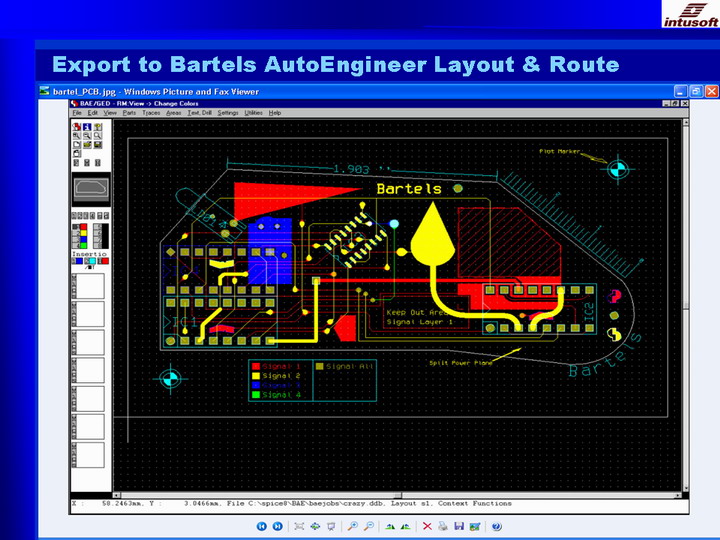720x540 pixels.
Task: Click the Best Fit icon in viewer toolbar
Action: [299, 526]
